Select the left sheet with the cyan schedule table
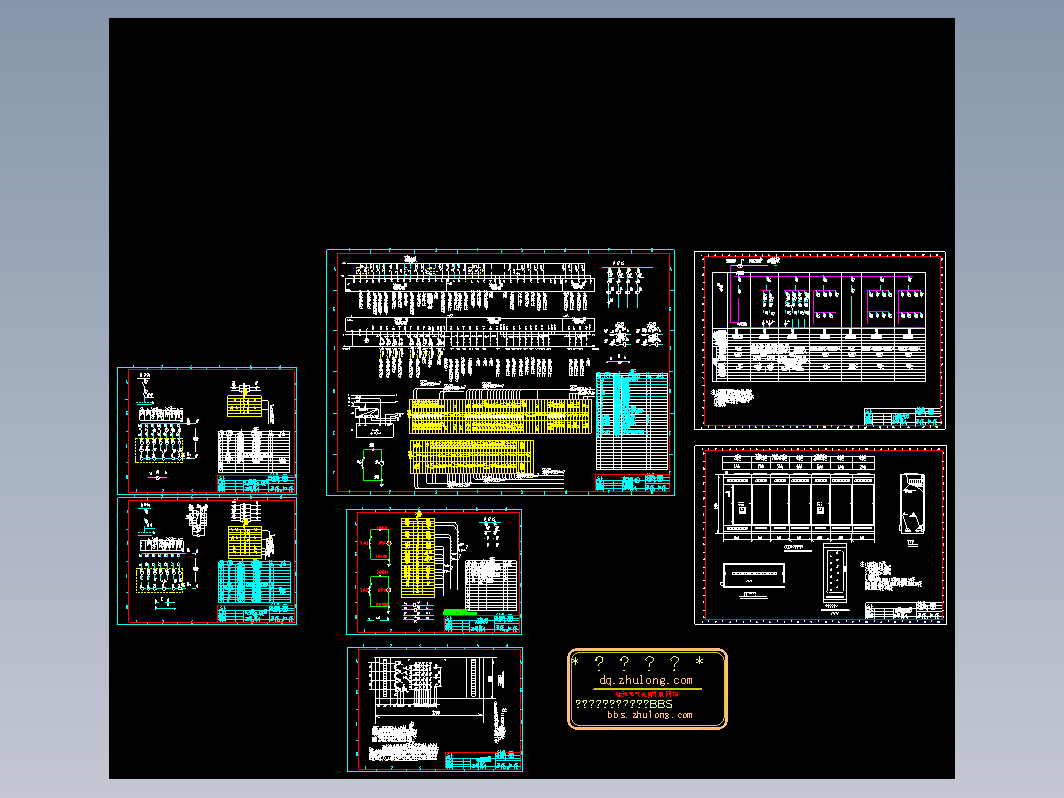The height and width of the screenshot is (798, 1064). click(207, 561)
